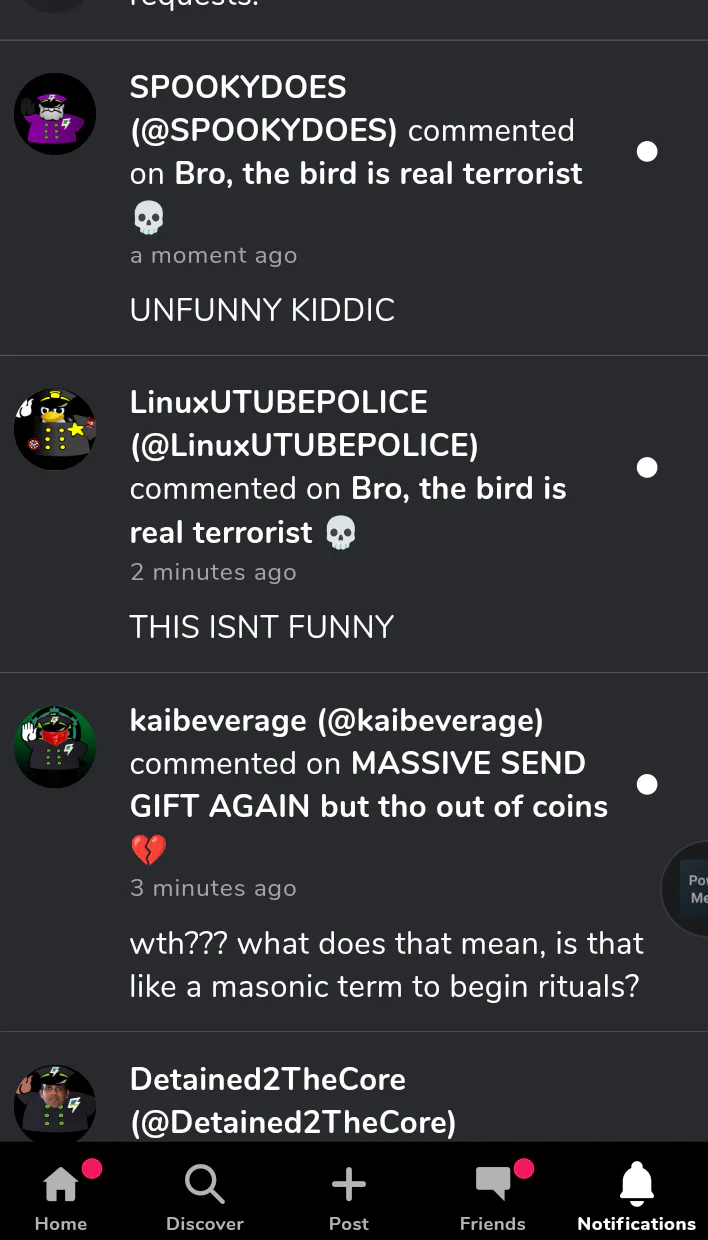Open comment 'UNFUNNY KIDDIC'
This screenshot has height=1240, width=708.
click(x=262, y=310)
